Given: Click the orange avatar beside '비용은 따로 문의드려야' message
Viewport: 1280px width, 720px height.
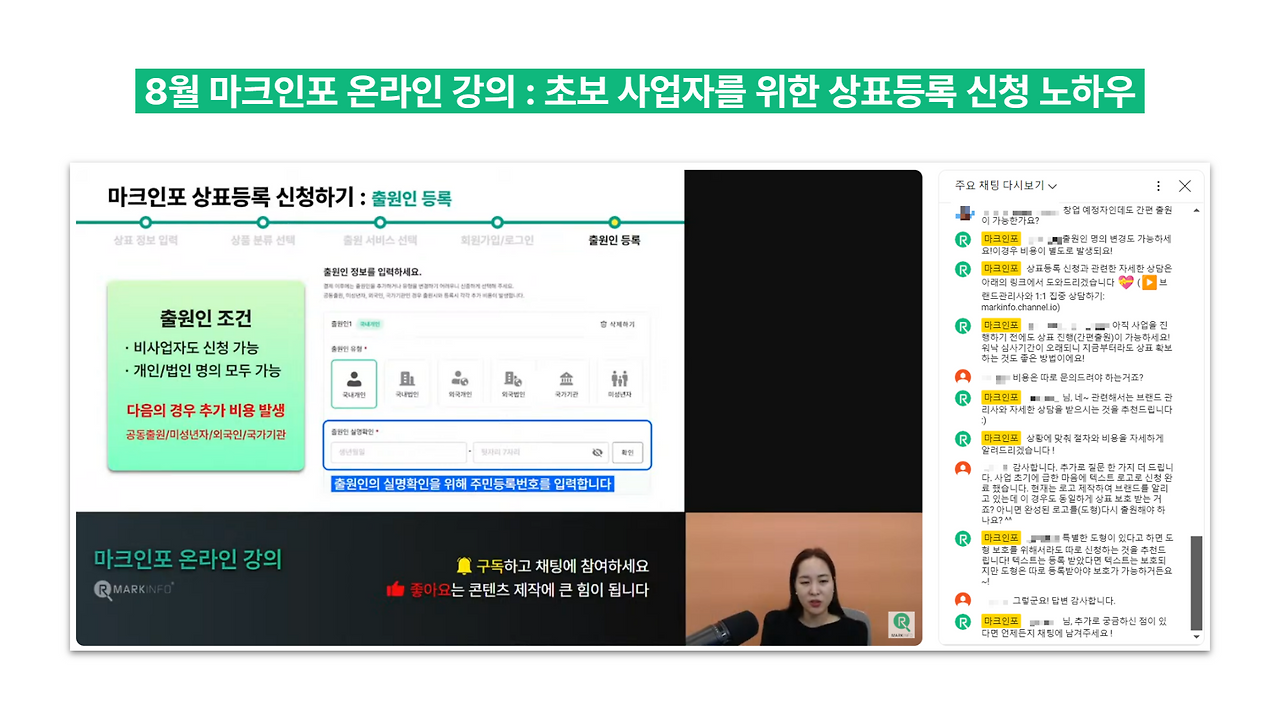Looking at the screenshot, I should click(x=963, y=377).
